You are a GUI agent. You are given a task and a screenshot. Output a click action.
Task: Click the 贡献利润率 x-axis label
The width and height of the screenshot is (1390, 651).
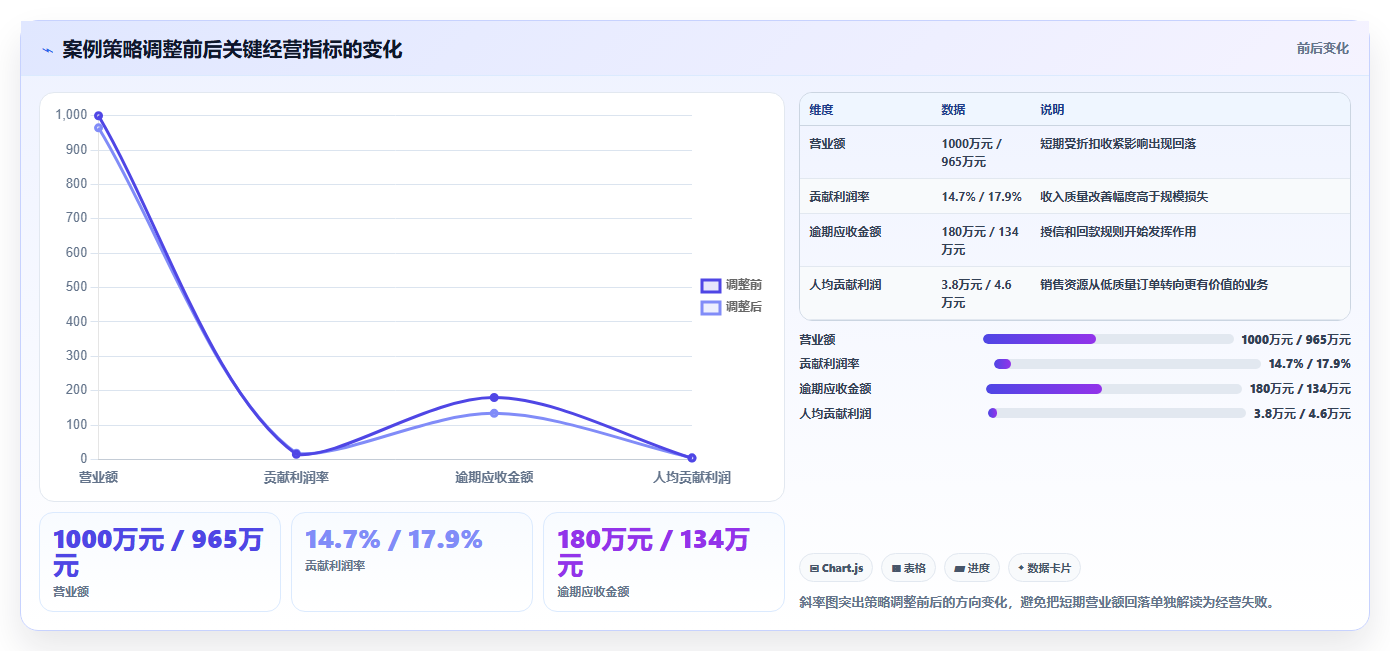[x=296, y=477]
